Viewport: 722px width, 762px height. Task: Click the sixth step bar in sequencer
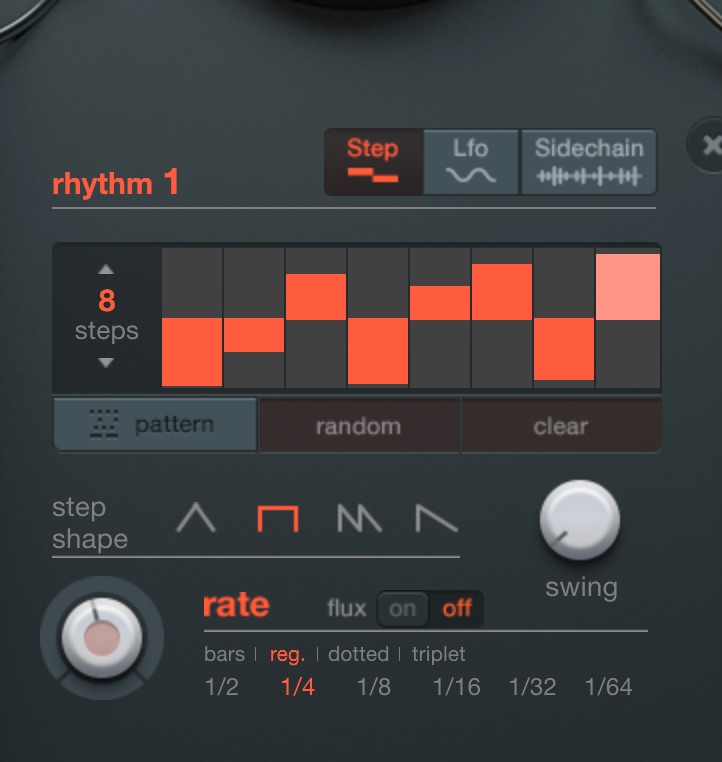click(502, 292)
